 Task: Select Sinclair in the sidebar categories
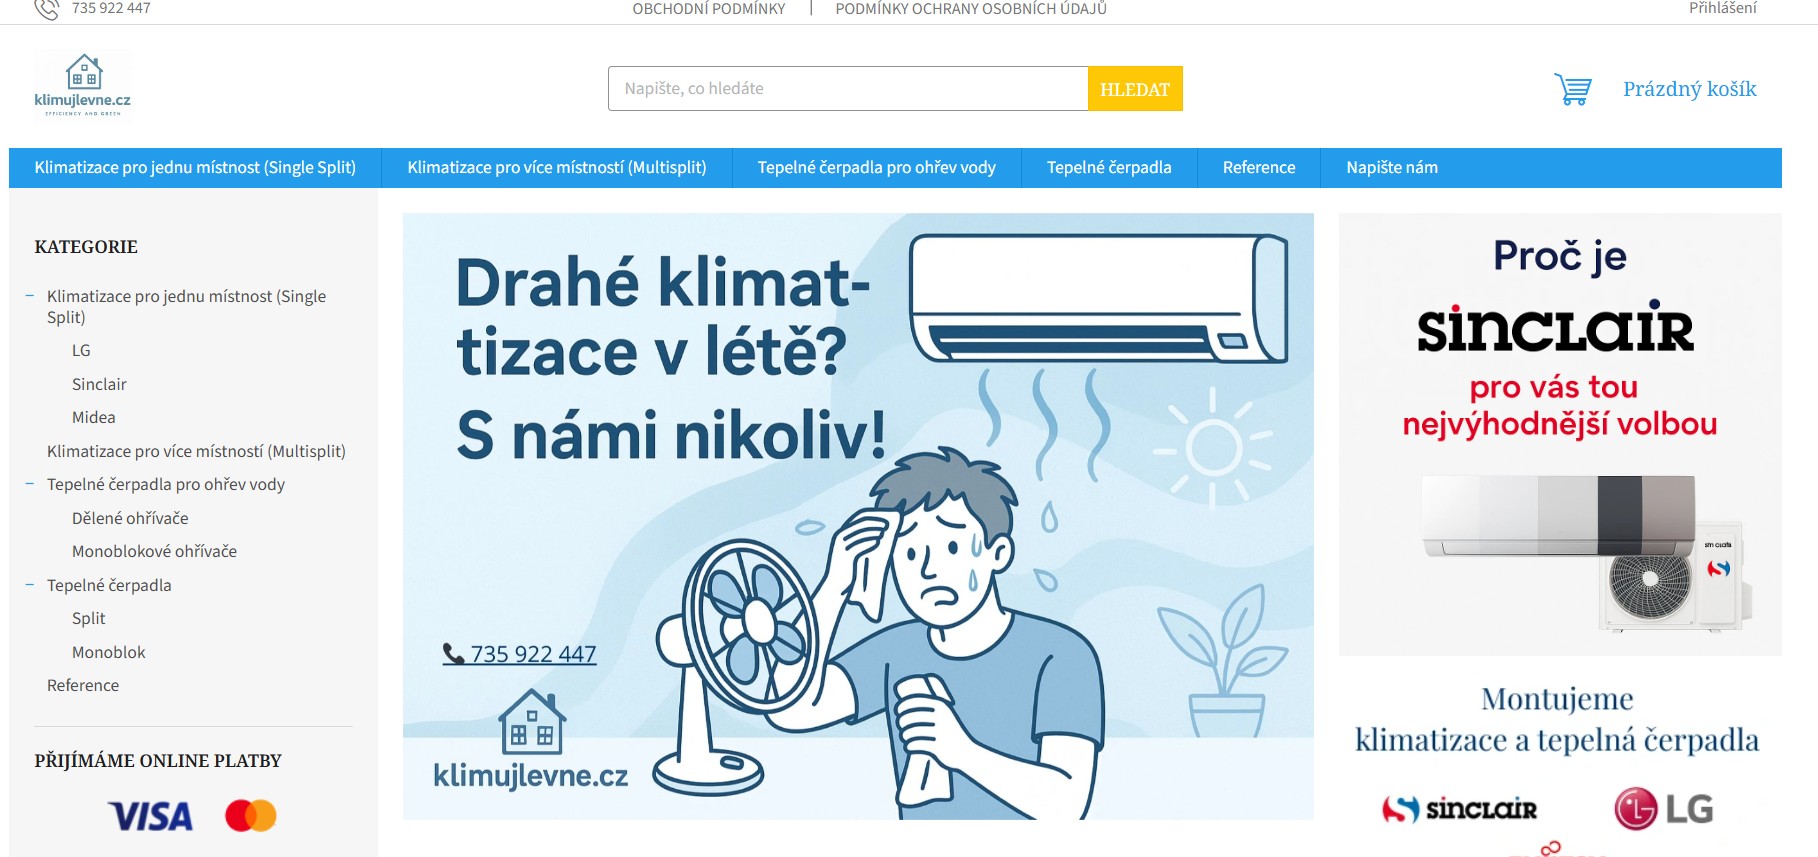pos(99,384)
